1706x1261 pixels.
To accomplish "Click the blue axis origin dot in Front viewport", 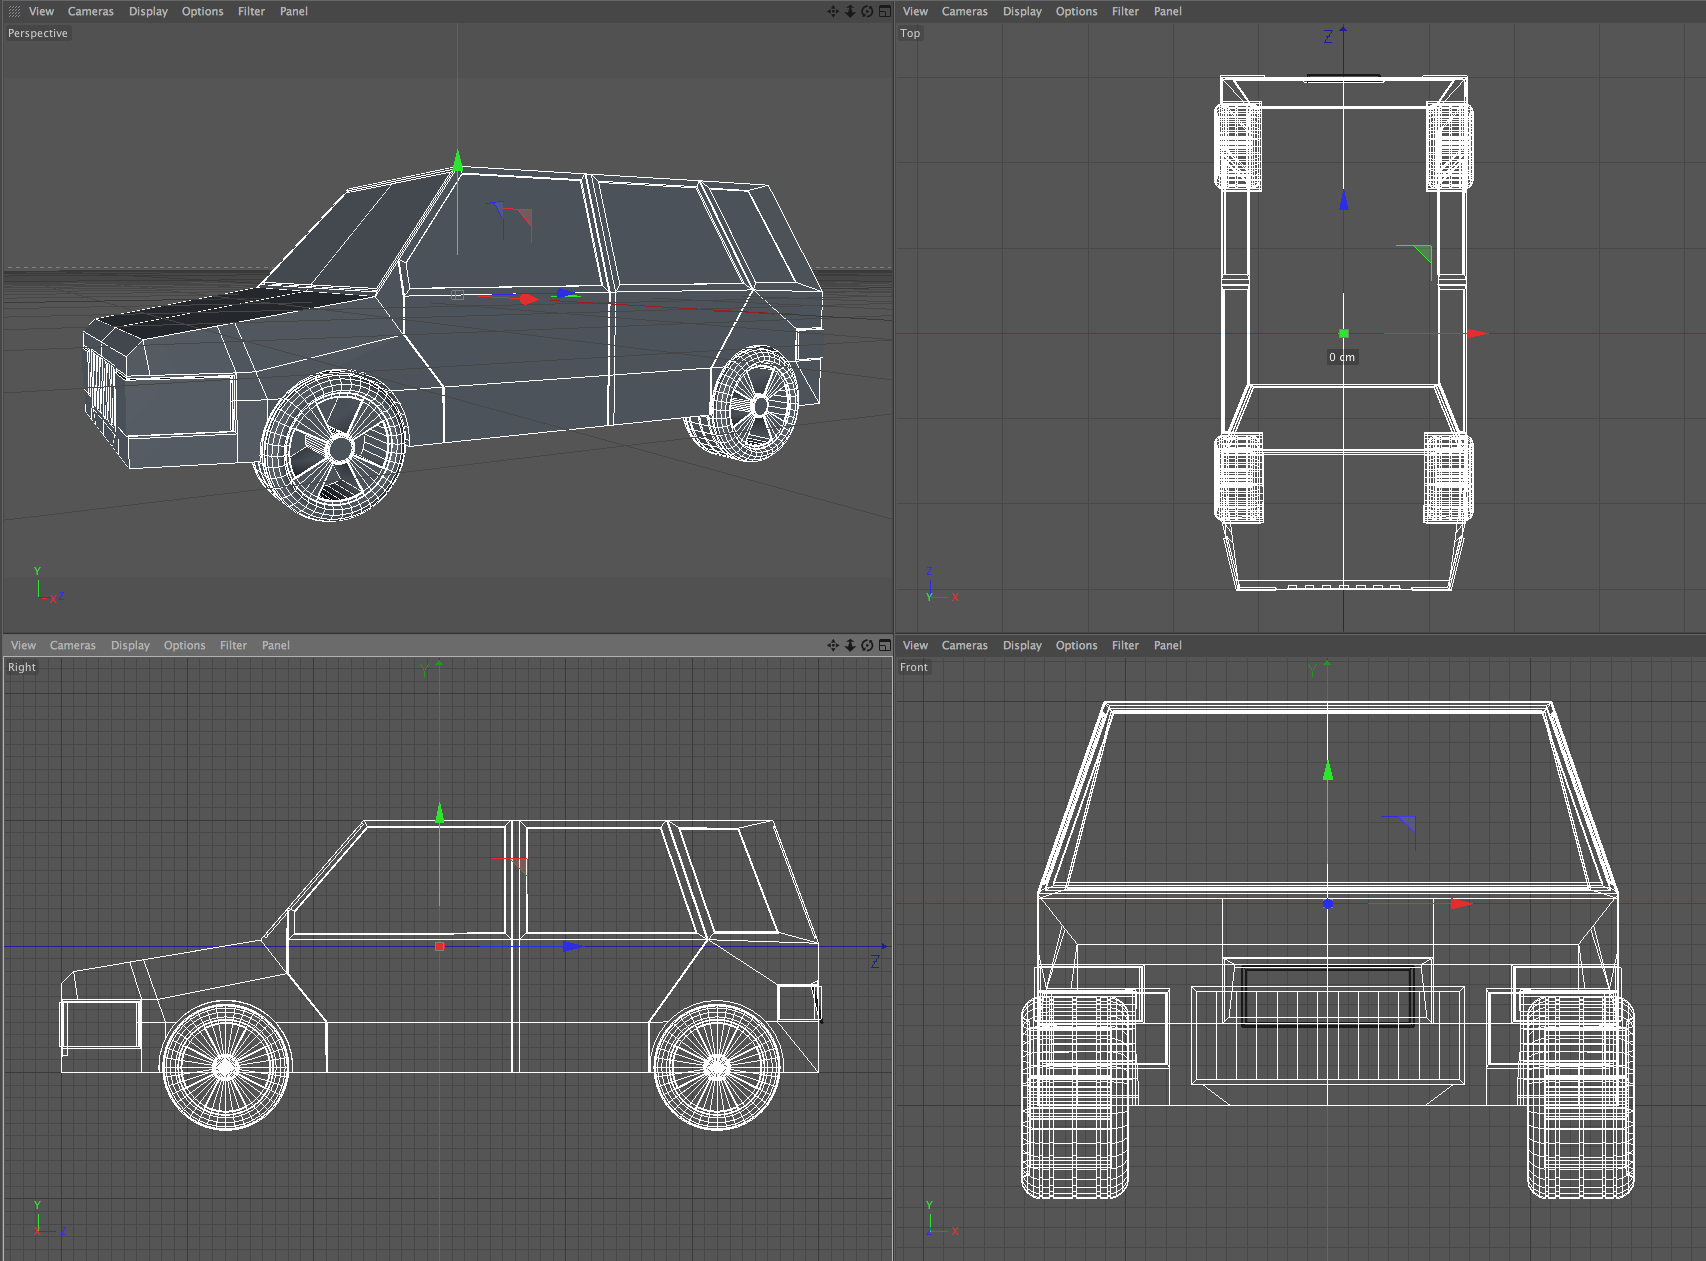I will point(1328,903).
